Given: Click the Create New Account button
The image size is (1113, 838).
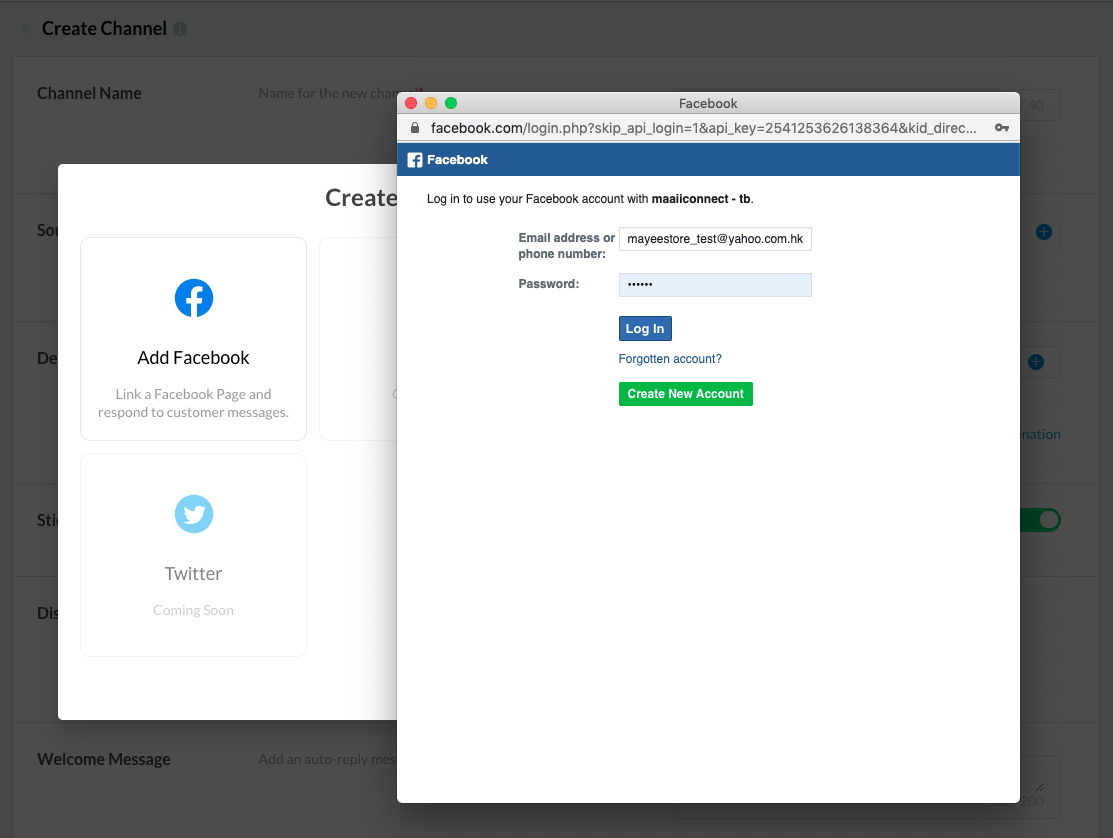Looking at the screenshot, I should [685, 394].
